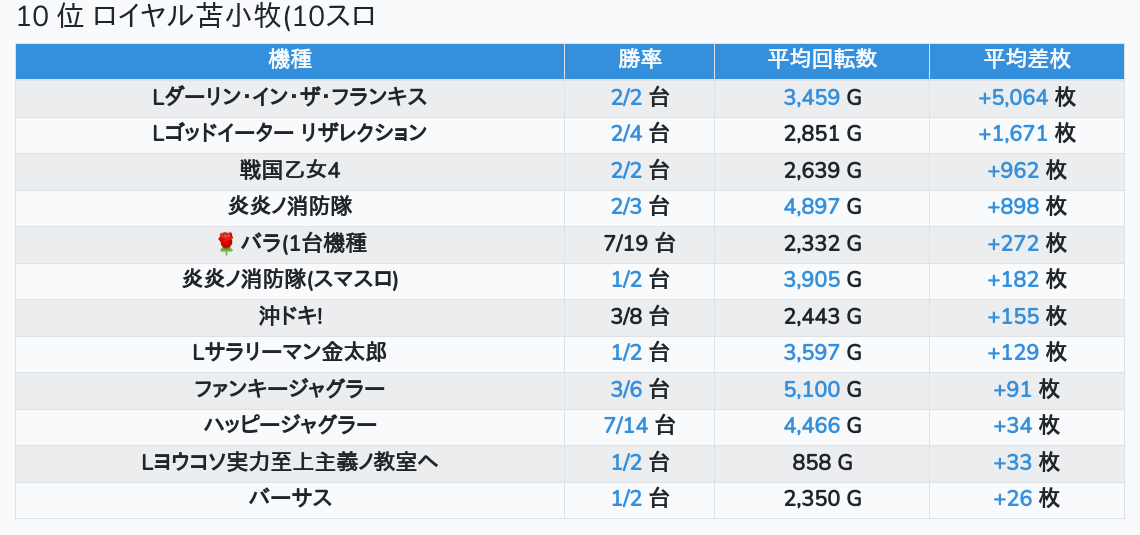Sort table by 機種 column header

[x=290, y=60]
